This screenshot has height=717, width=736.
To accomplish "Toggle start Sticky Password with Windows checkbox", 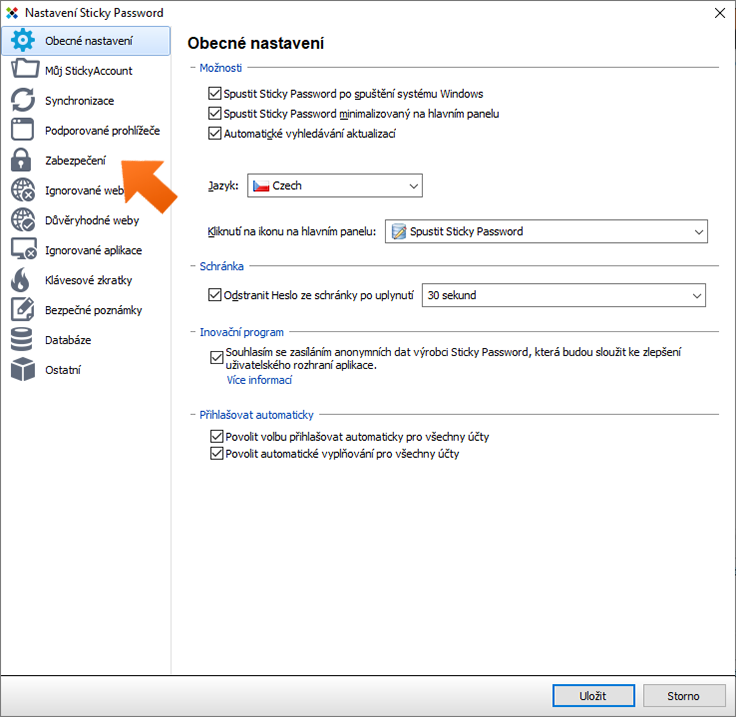I will click(215, 93).
